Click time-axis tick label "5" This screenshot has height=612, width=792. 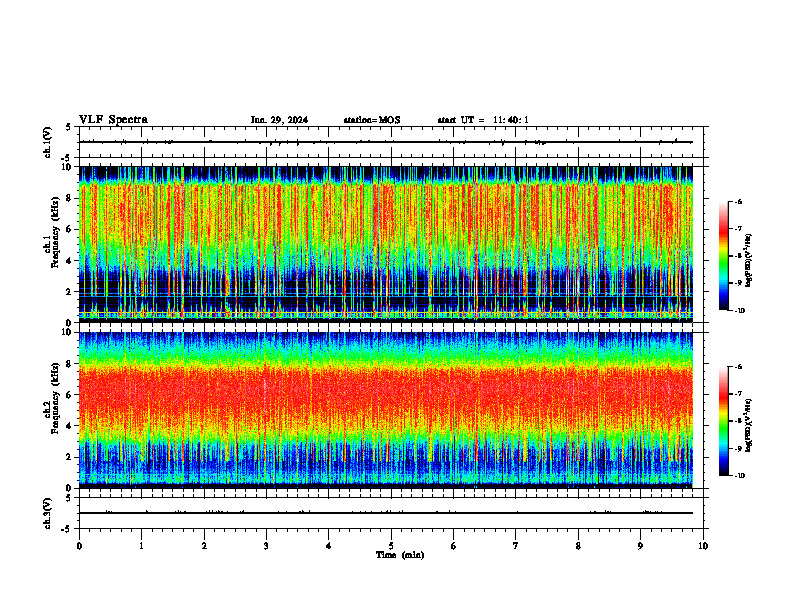click(391, 546)
